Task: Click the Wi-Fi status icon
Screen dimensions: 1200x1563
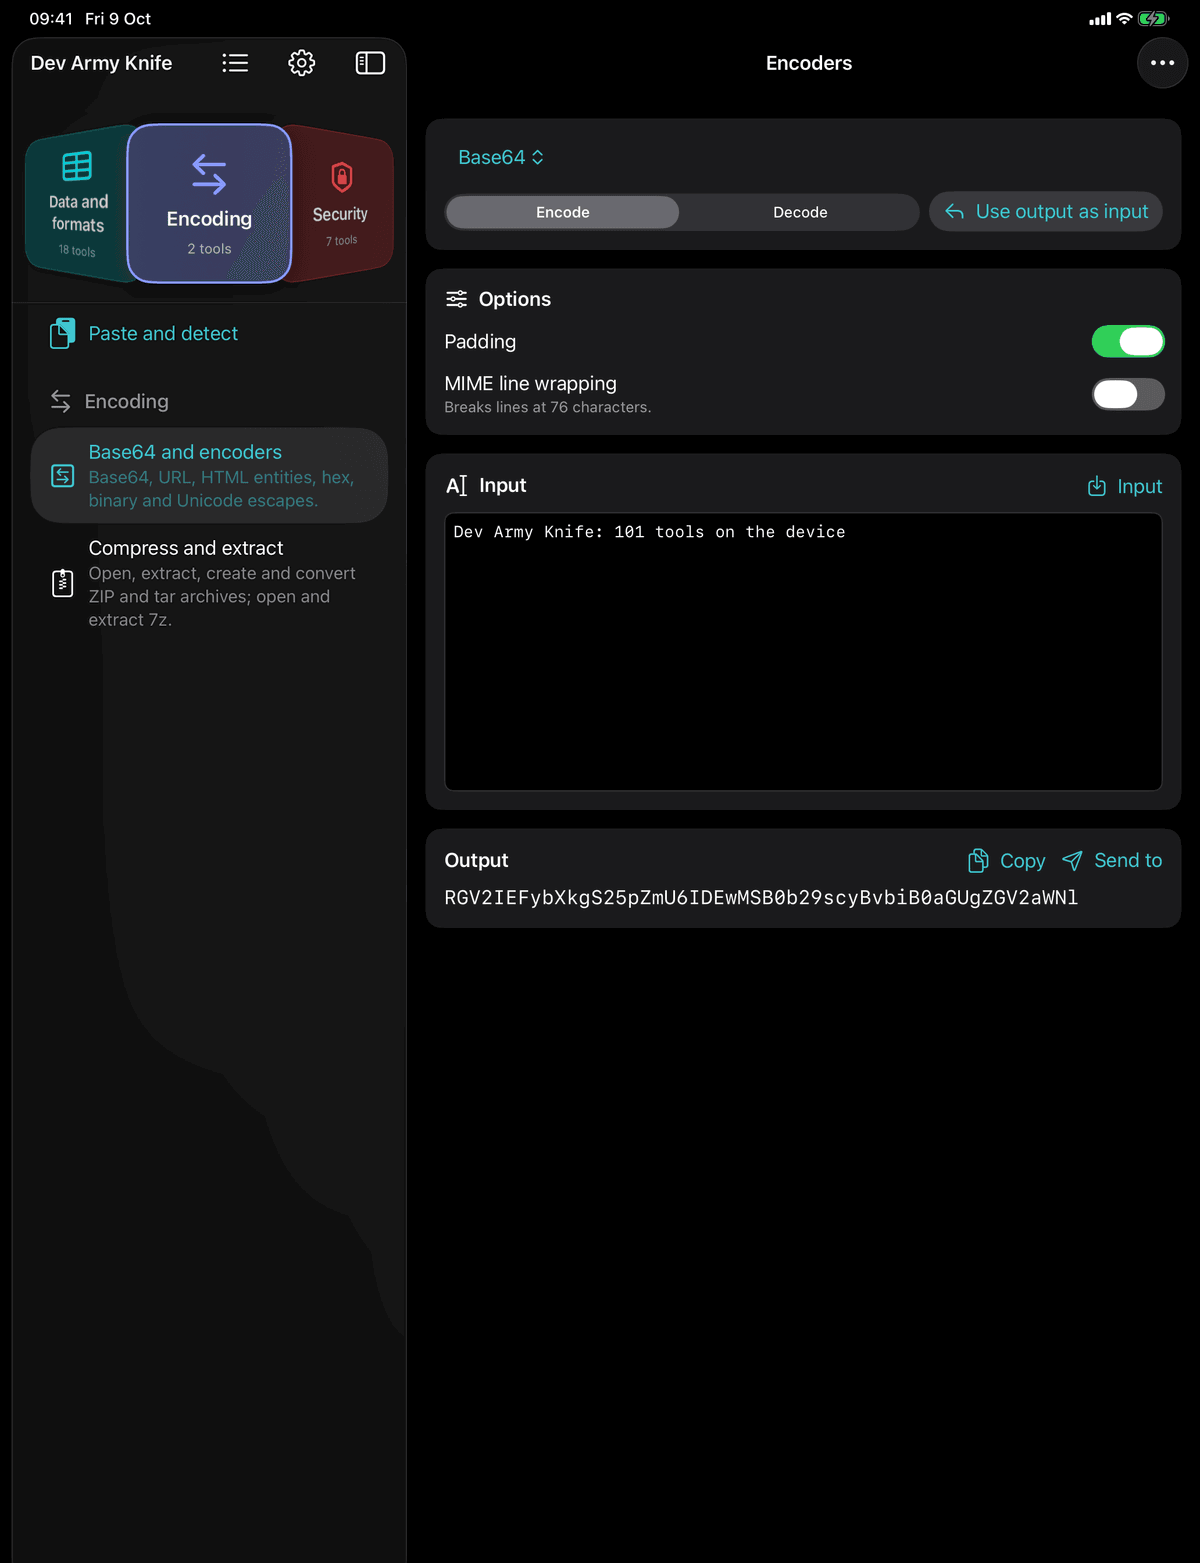Action: [1124, 19]
